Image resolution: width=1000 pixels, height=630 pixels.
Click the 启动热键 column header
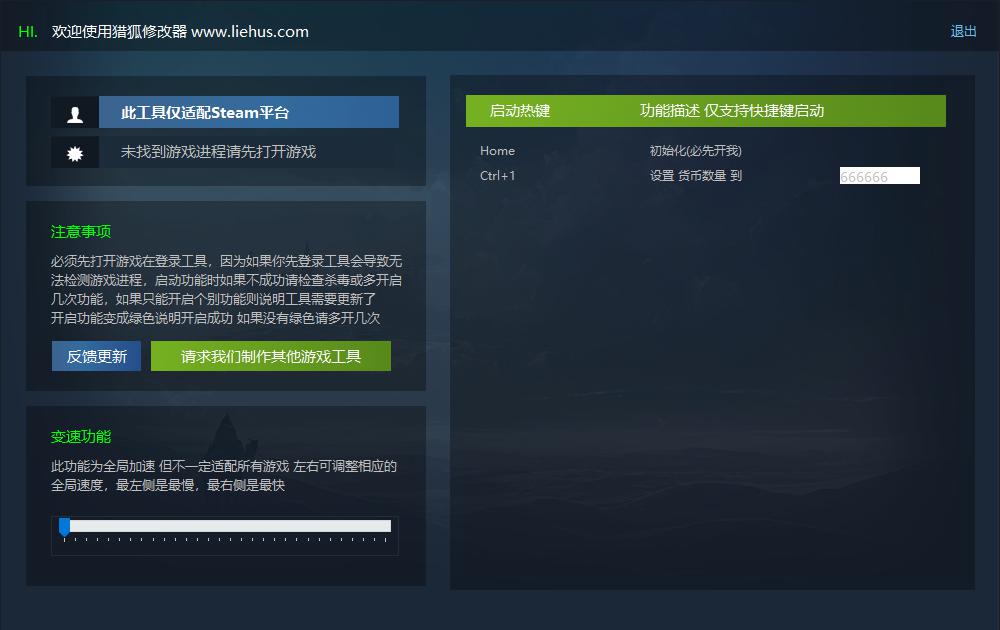pyautogui.click(x=519, y=111)
